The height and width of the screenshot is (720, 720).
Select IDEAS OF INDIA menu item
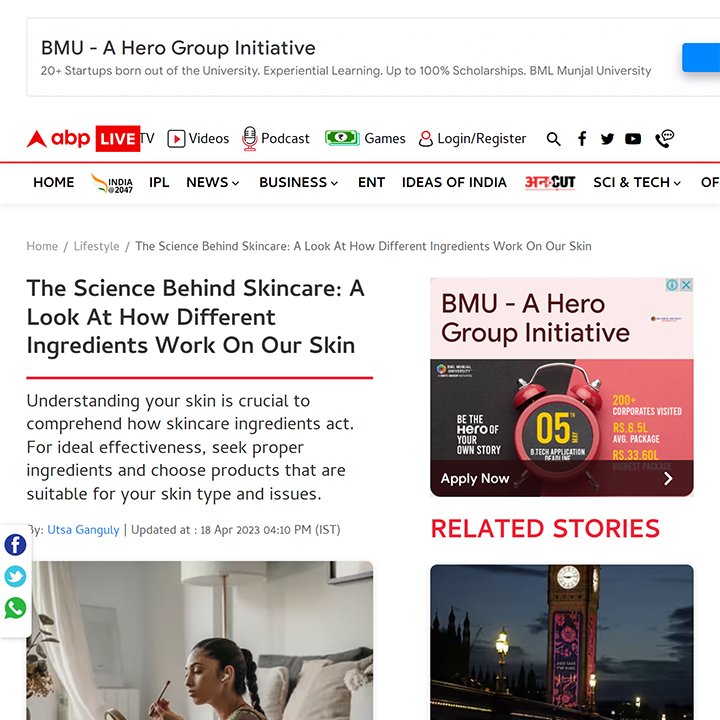tap(454, 182)
